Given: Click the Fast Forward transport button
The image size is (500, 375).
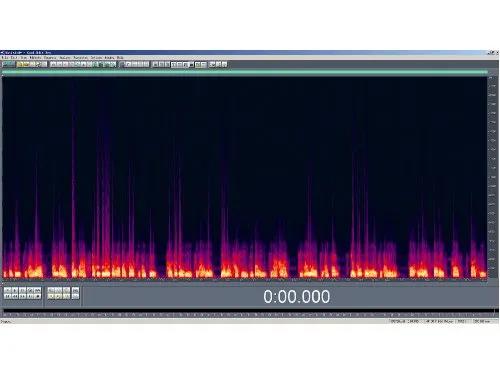Looking at the screenshot, I should 22,296.
